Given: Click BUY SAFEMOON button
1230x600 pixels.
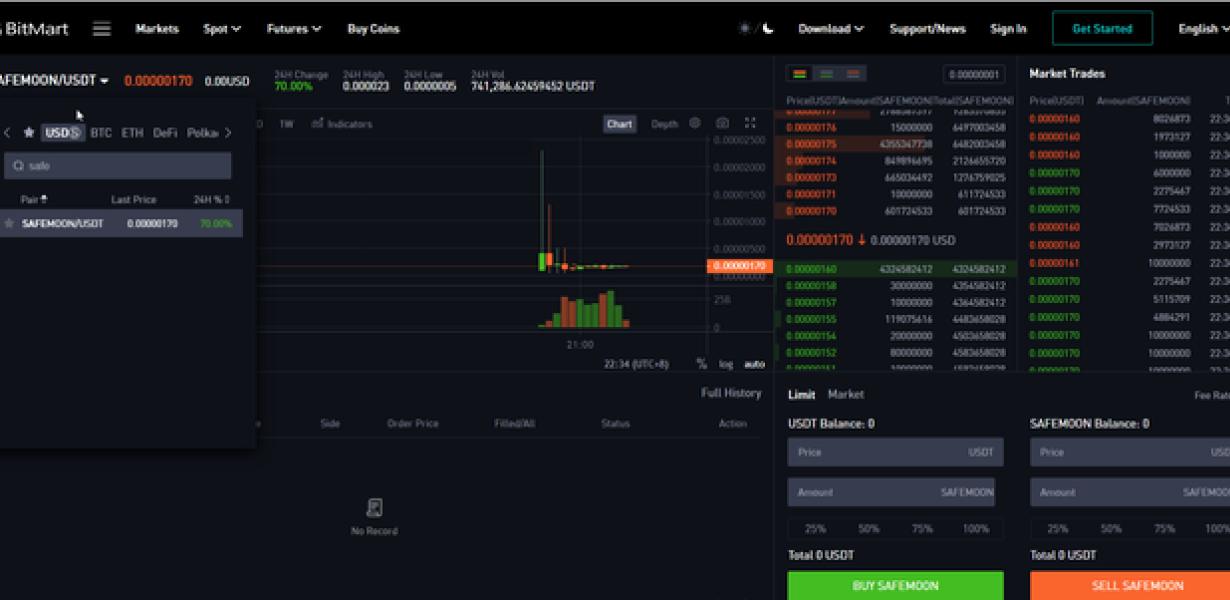Looking at the screenshot, I should point(895,586).
